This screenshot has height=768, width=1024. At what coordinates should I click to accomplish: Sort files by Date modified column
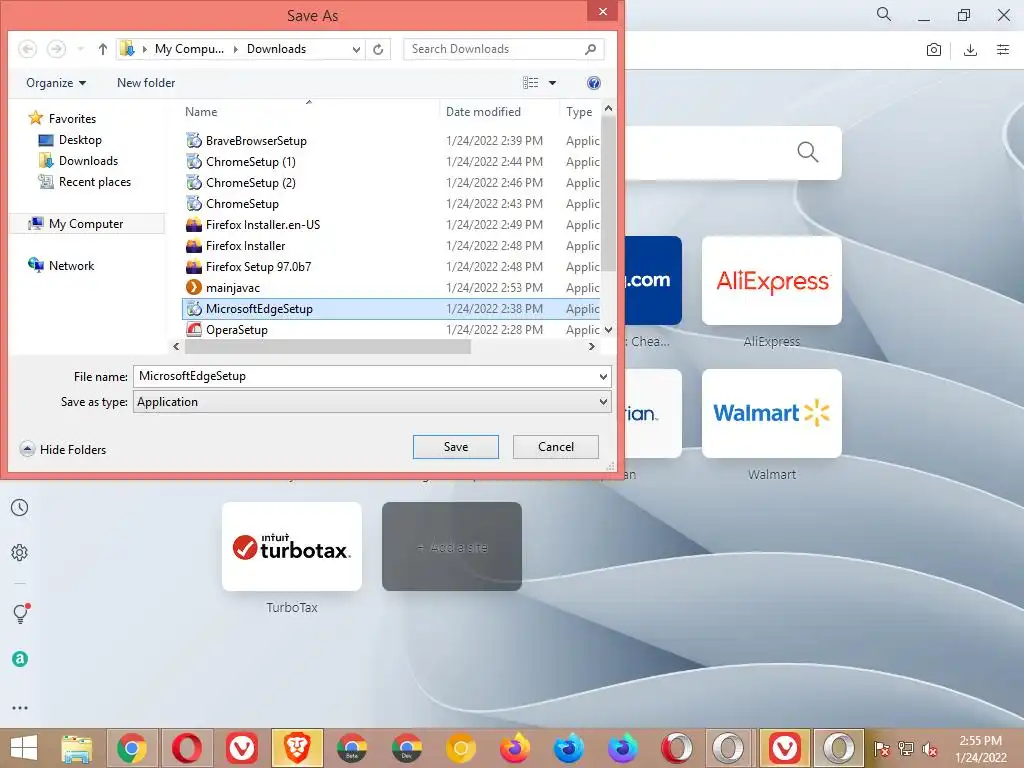click(483, 112)
